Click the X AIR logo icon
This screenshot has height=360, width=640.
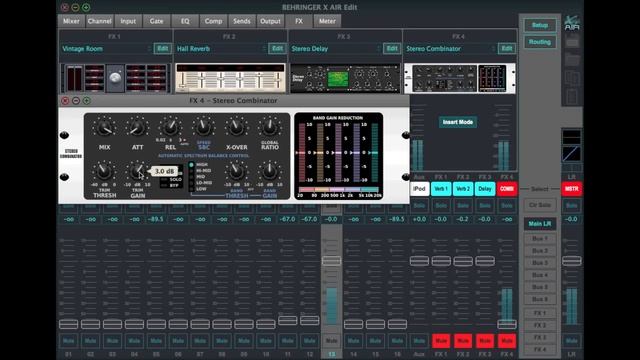(x=572, y=22)
